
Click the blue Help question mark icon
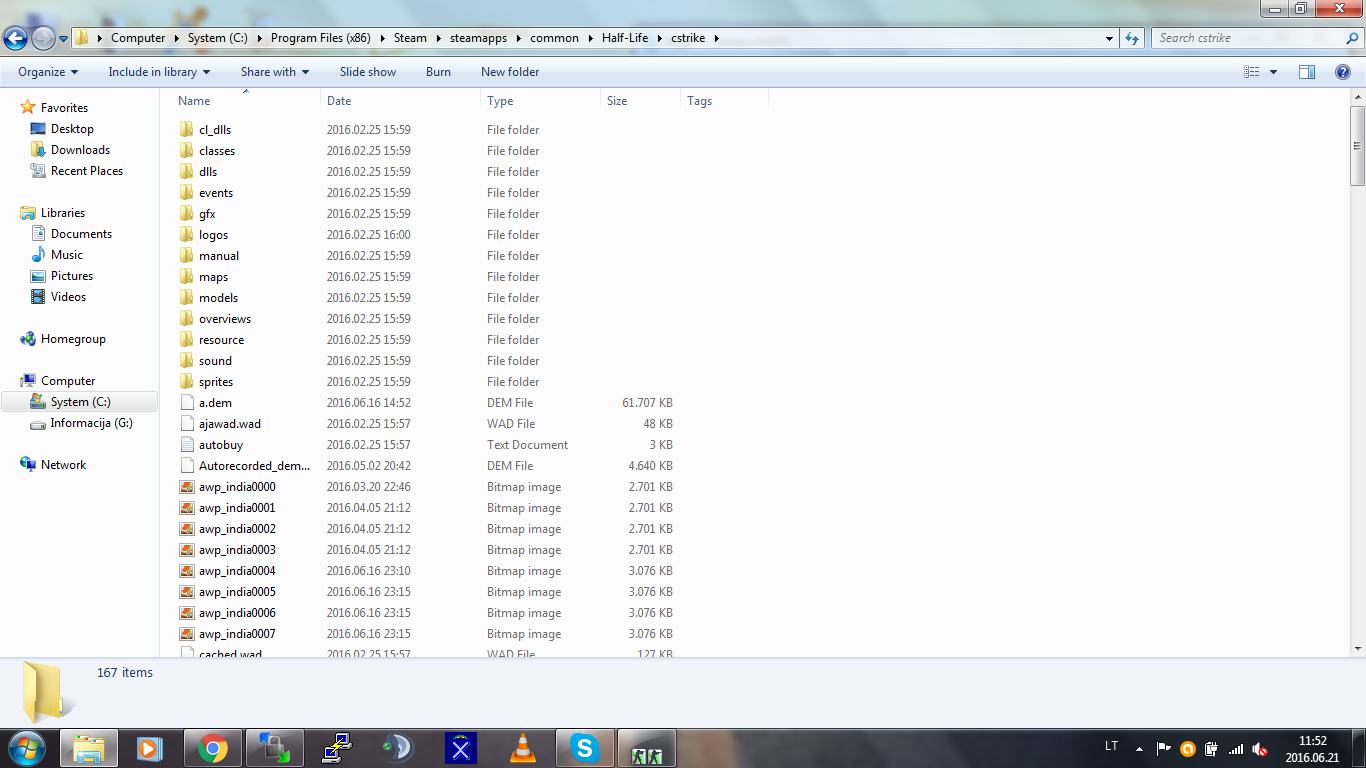pos(1343,72)
